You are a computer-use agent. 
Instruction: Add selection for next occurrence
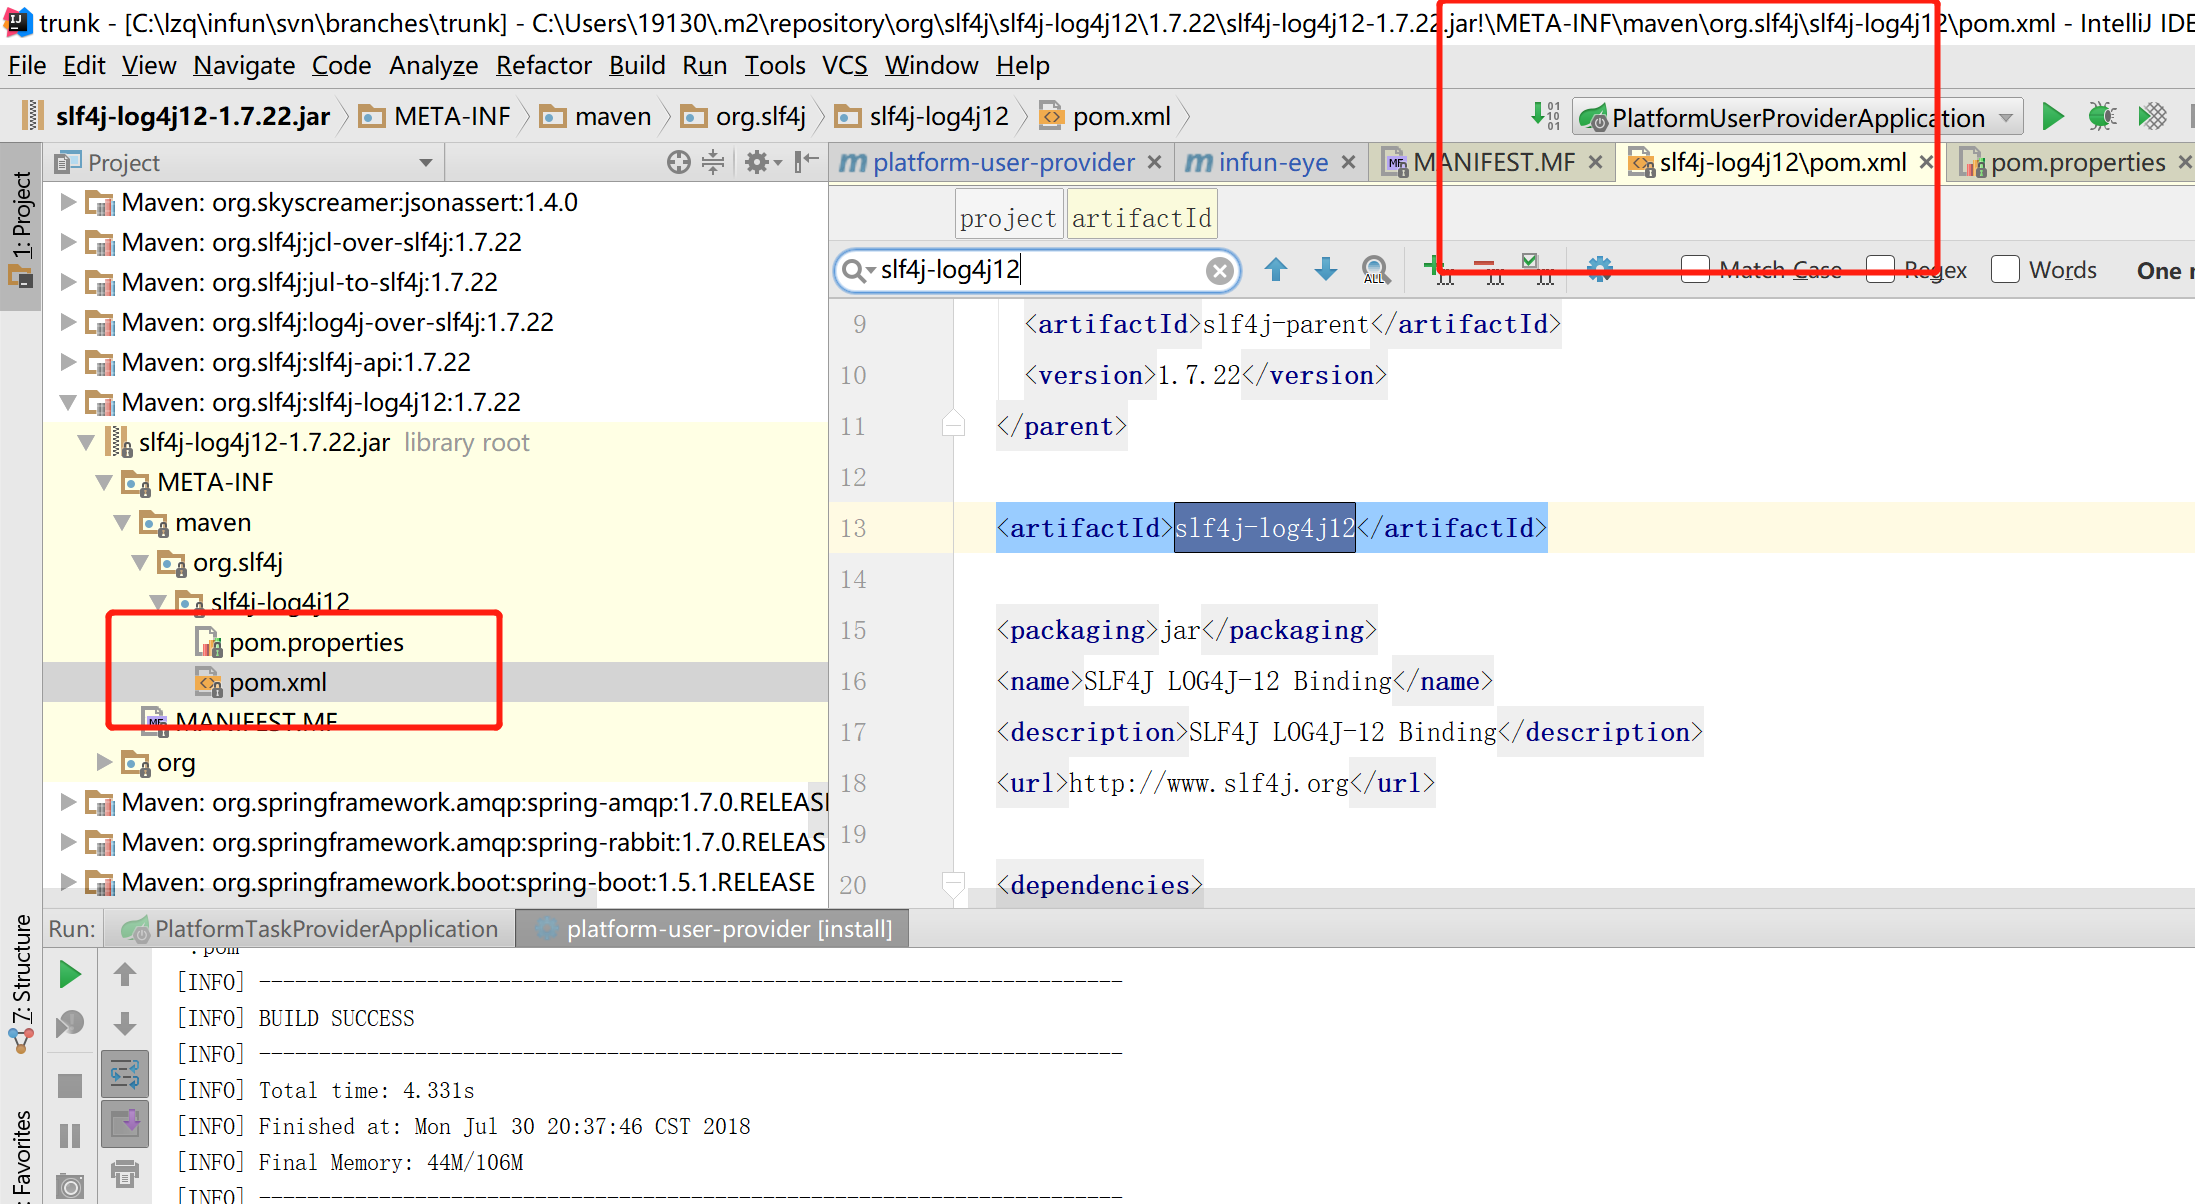tap(1437, 269)
